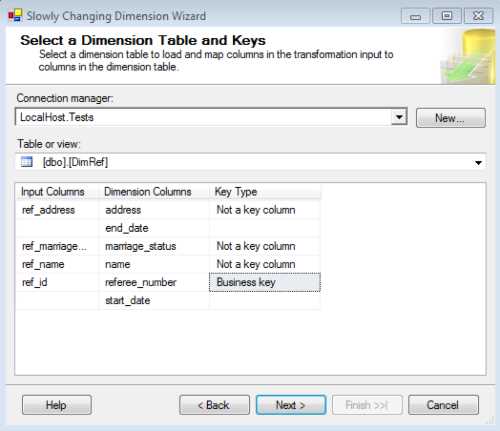Click the marriage_status dimension column cell
The image size is (500, 431).
[154, 246]
